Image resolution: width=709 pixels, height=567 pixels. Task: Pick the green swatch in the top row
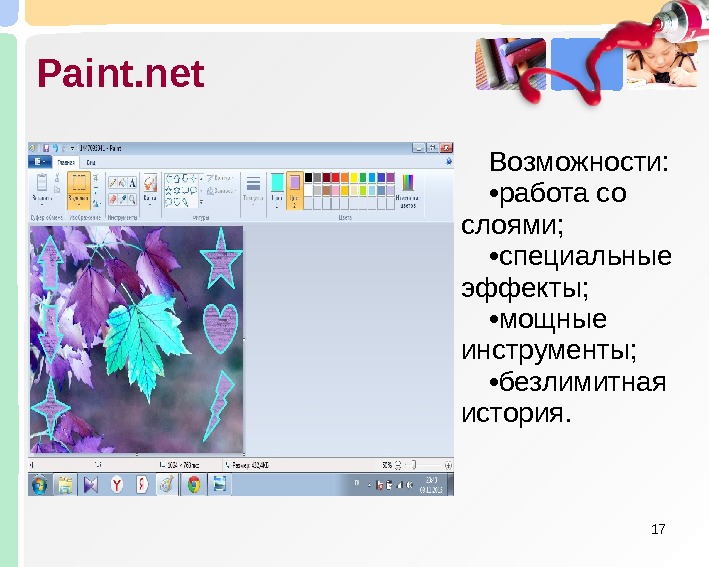[363, 178]
